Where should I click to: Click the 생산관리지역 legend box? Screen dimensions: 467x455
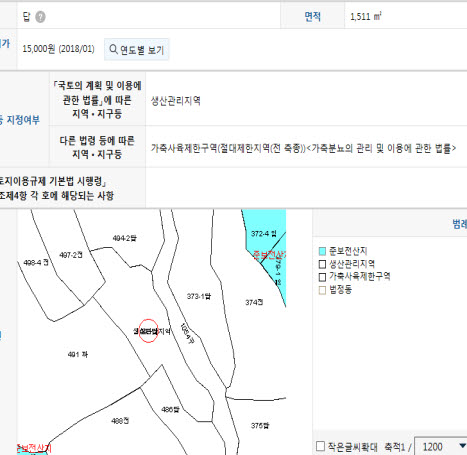coord(322,264)
